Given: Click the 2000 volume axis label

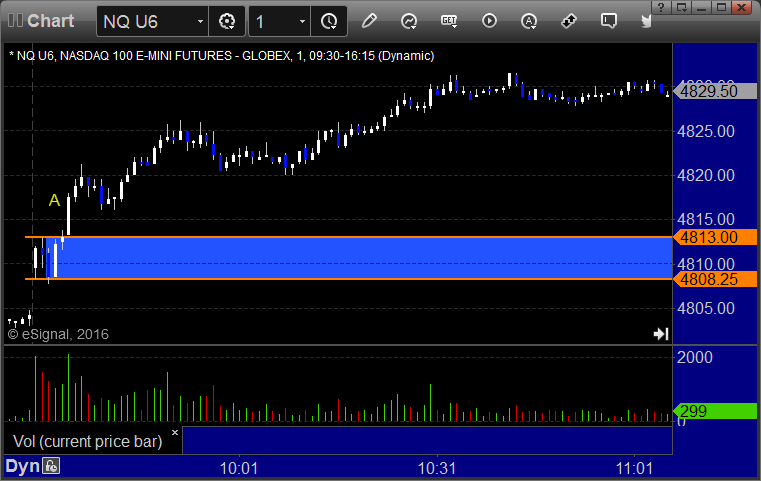Looking at the screenshot, I should tap(695, 357).
